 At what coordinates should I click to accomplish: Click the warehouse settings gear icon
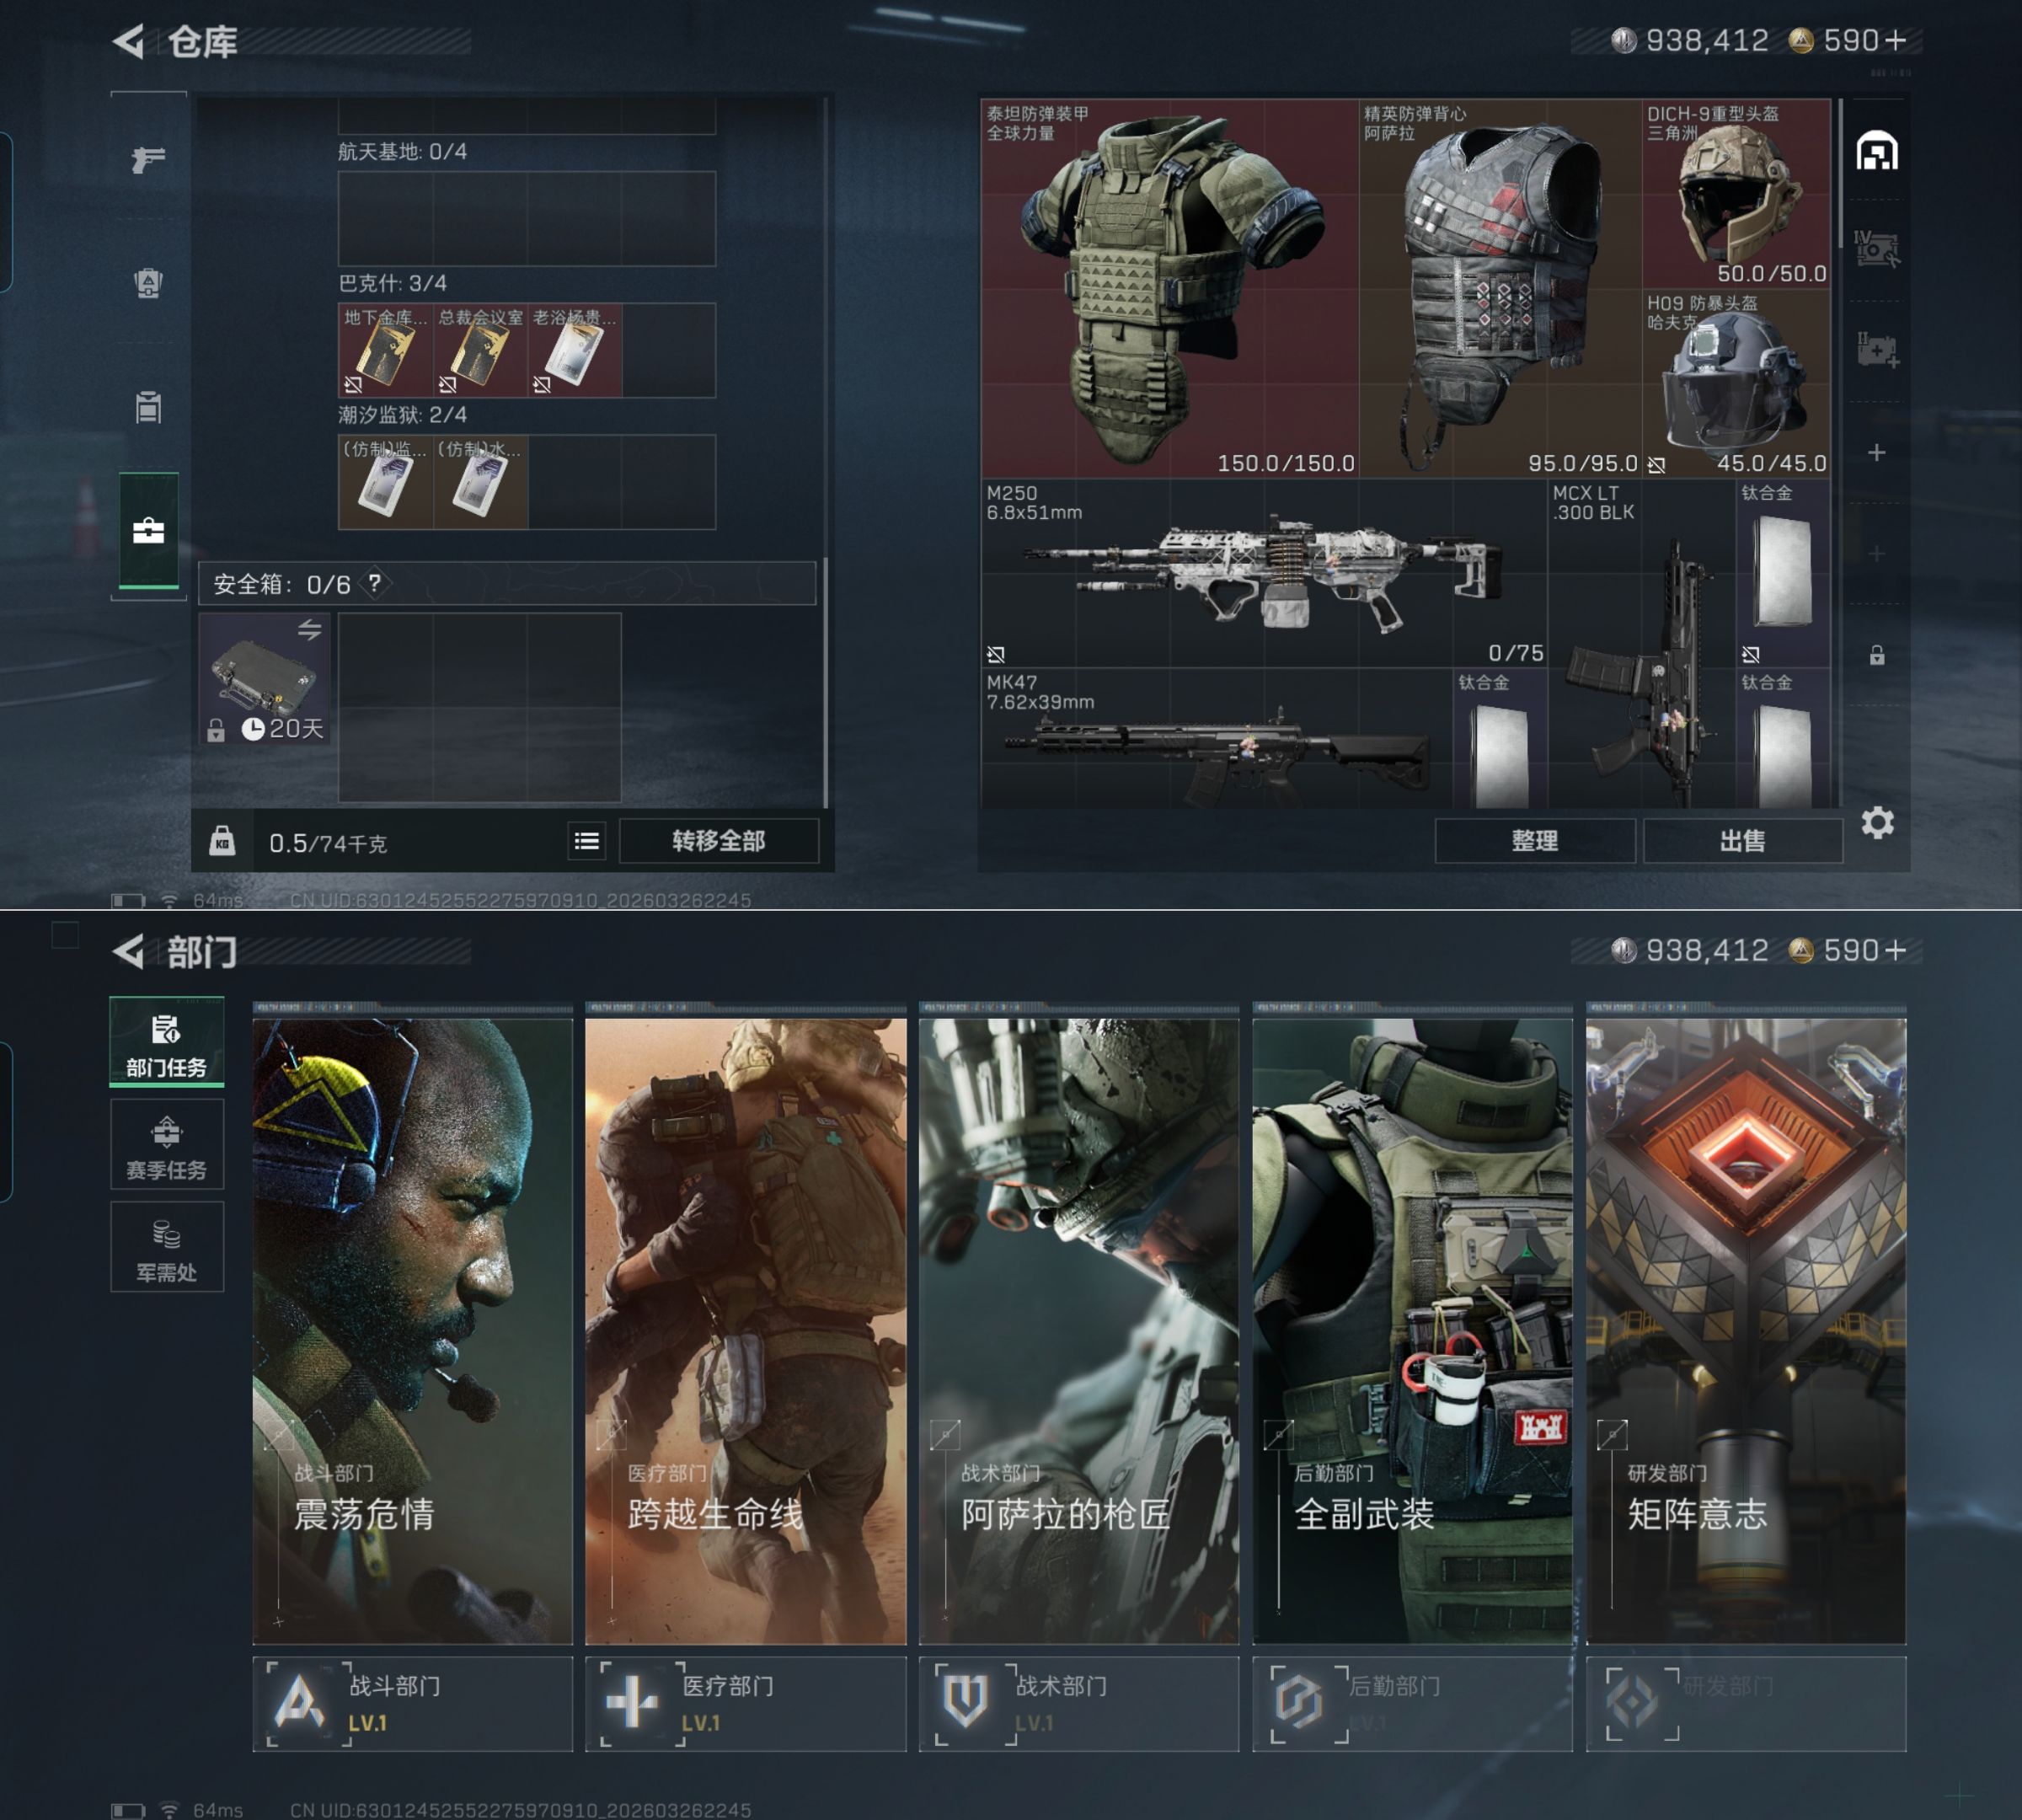tap(1877, 823)
